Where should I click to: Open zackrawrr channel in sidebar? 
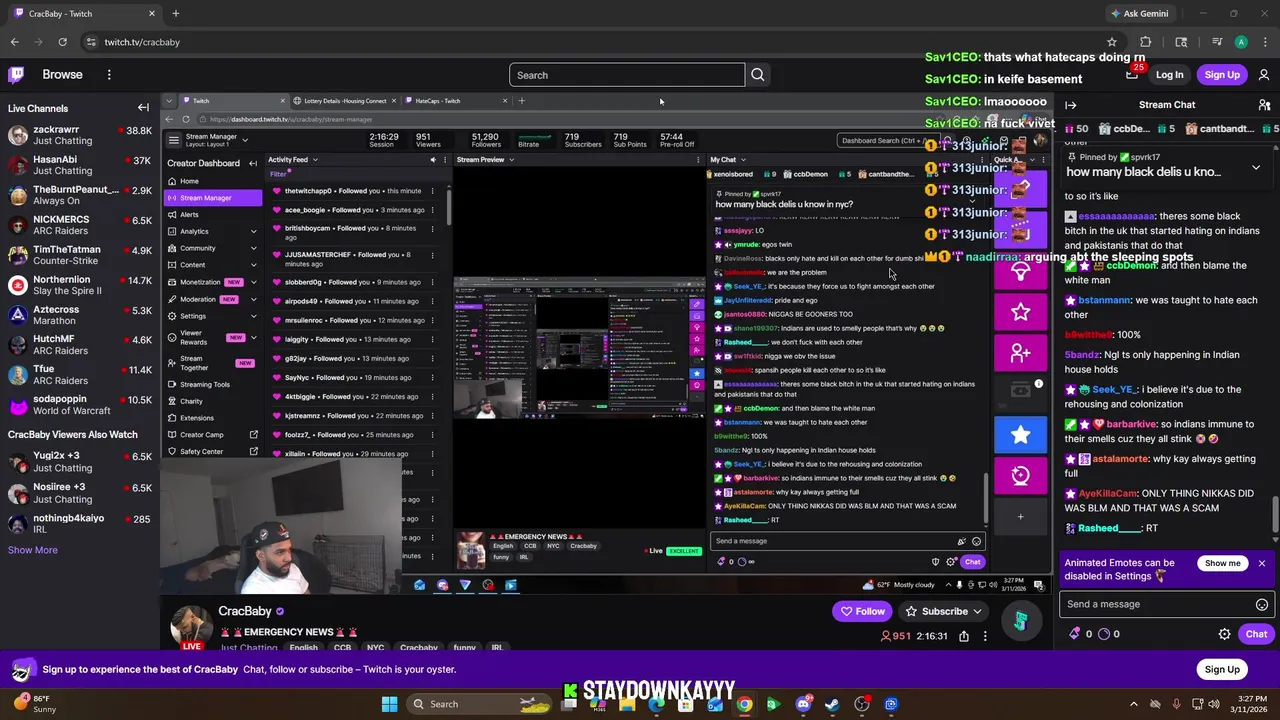point(79,135)
